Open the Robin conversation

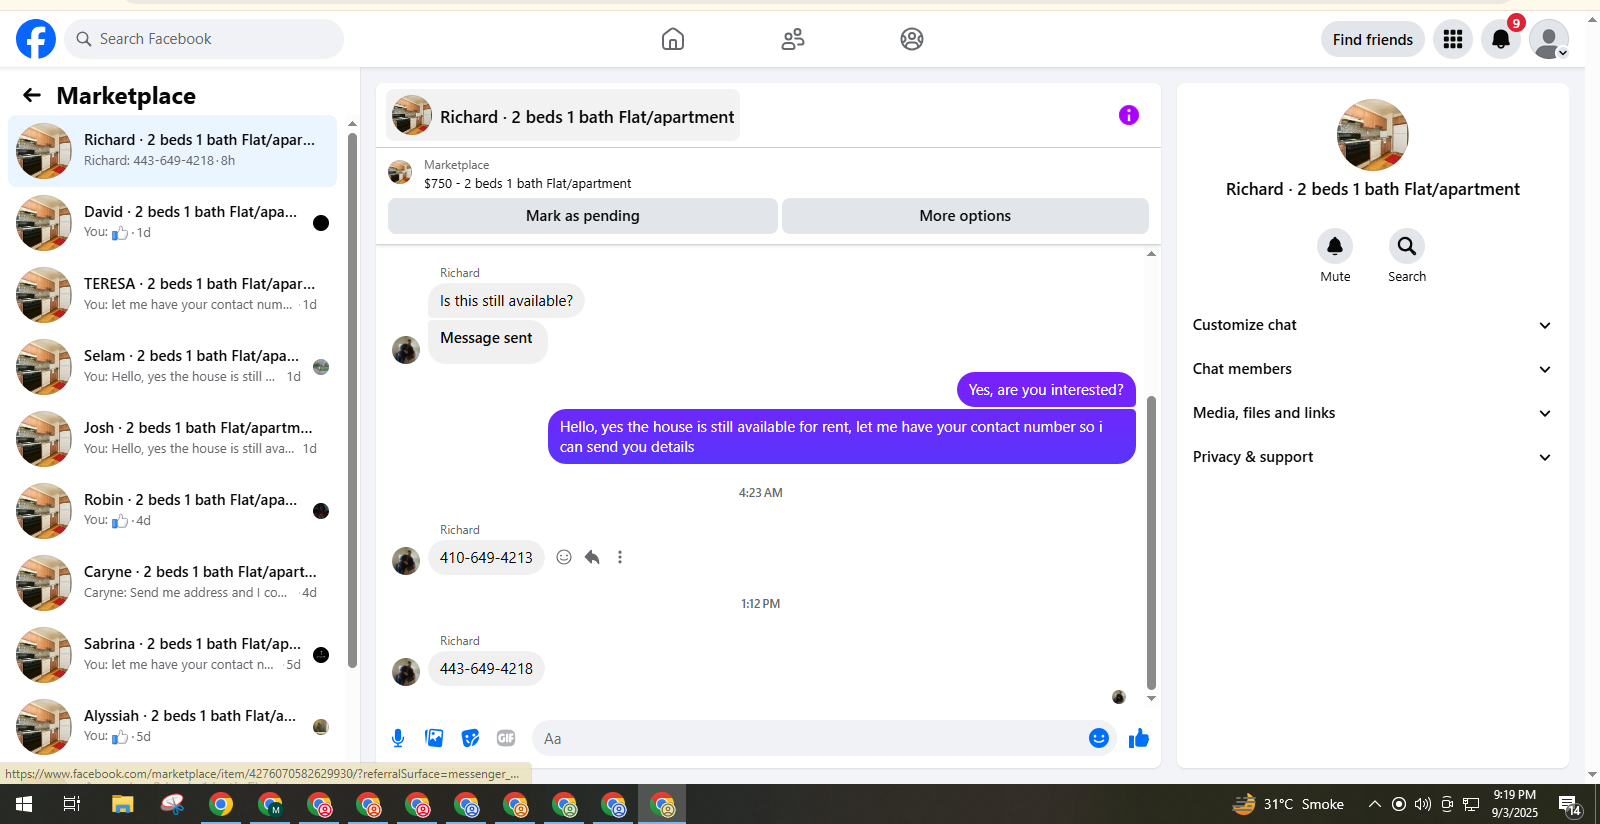pos(172,511)
